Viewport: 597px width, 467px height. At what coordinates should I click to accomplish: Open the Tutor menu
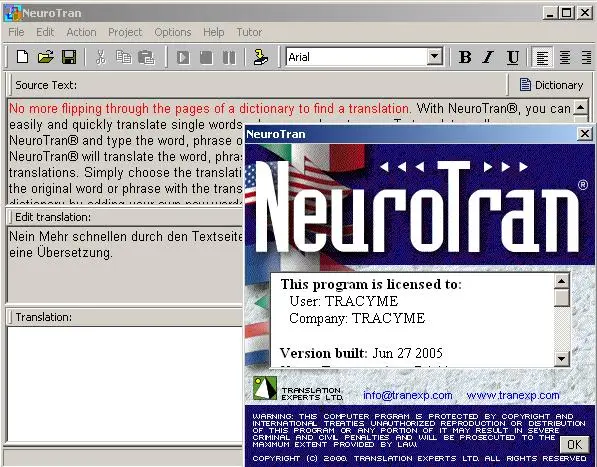[249, 32]
